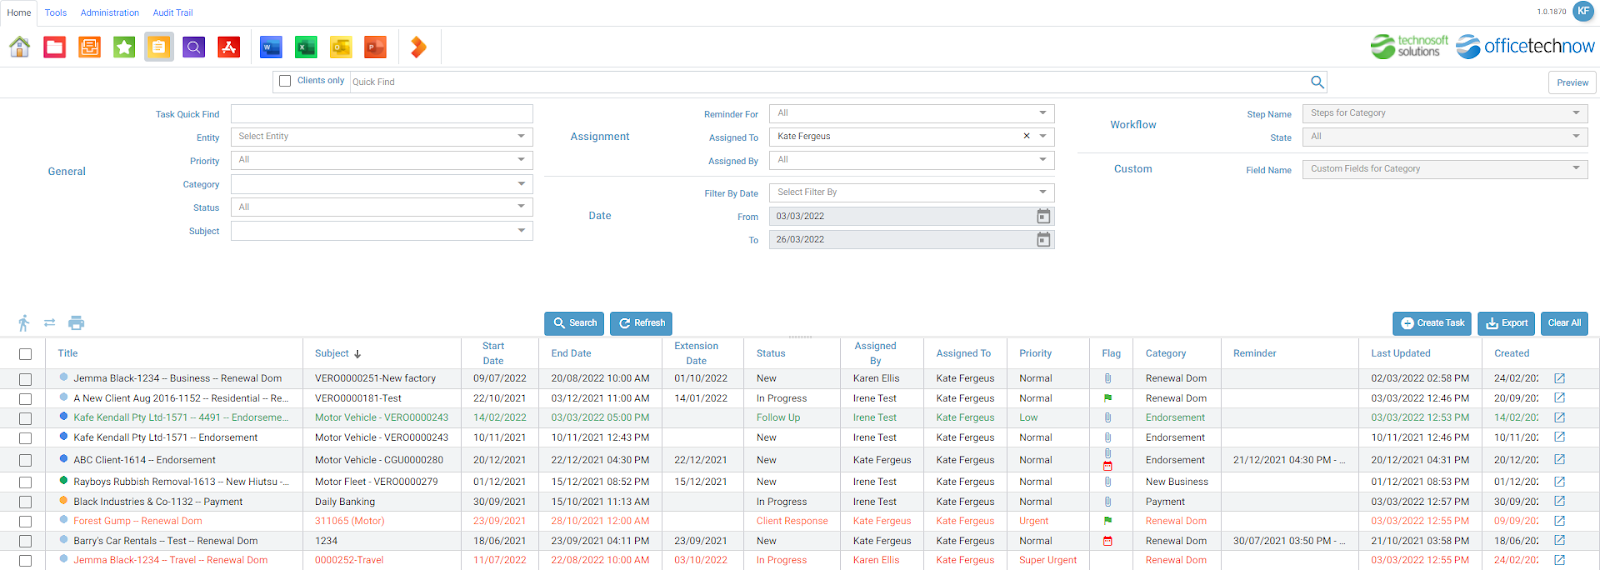Image resolution: width=1600 pixels, height=570 pixels.
Task: Click the Search button
Action: click(x=574, y=323)
